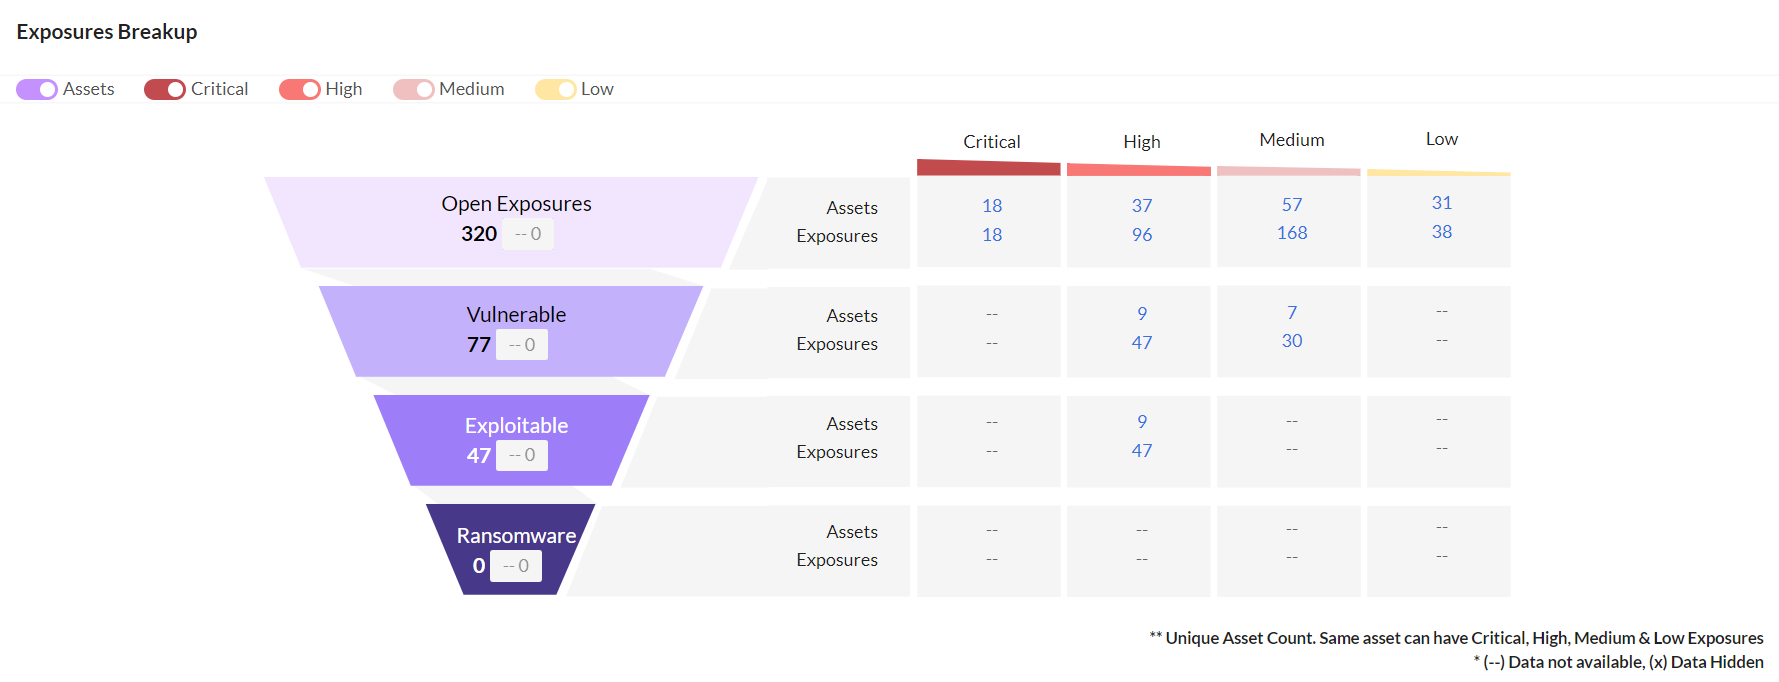
Task: Select the Exploitable funnel segment
Action: click(x=511, y=440)
